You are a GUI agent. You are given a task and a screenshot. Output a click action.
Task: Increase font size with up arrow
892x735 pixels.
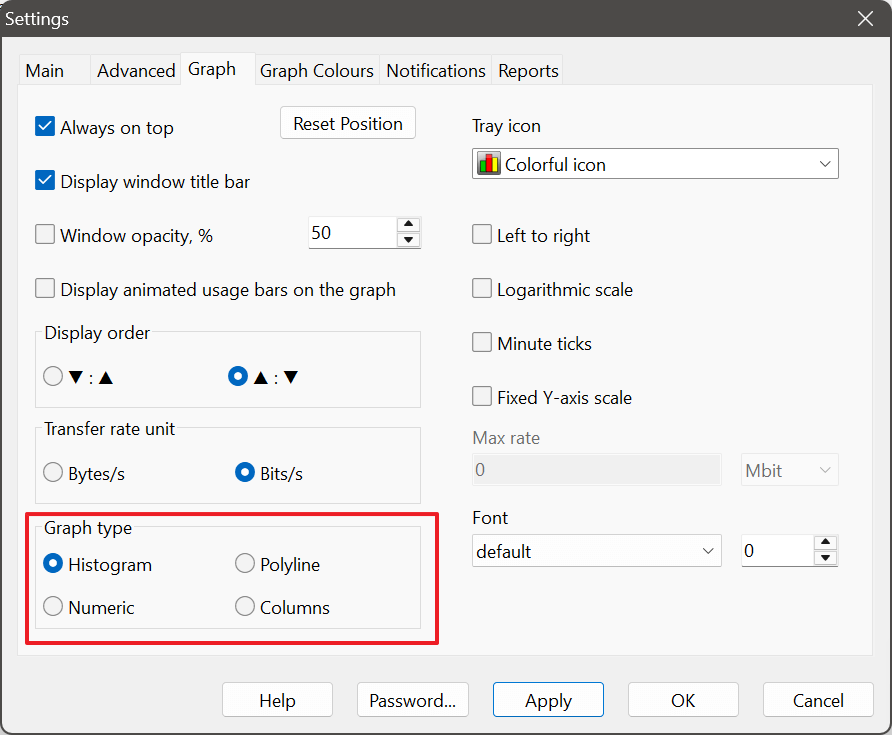825,543
